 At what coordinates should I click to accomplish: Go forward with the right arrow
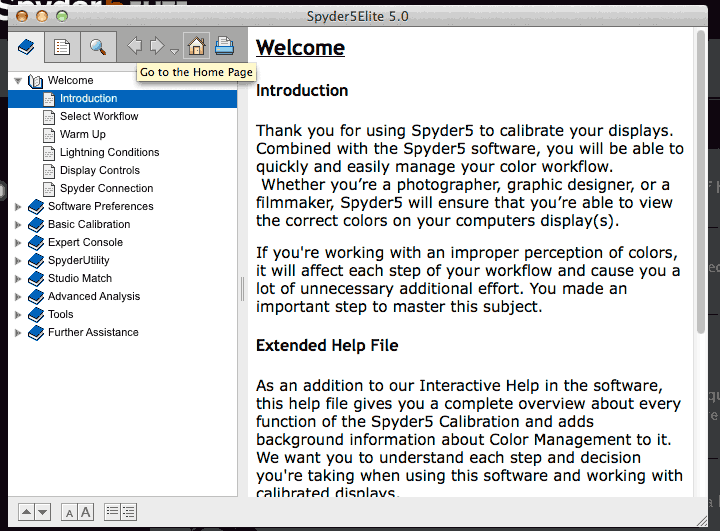pos(157,45)
